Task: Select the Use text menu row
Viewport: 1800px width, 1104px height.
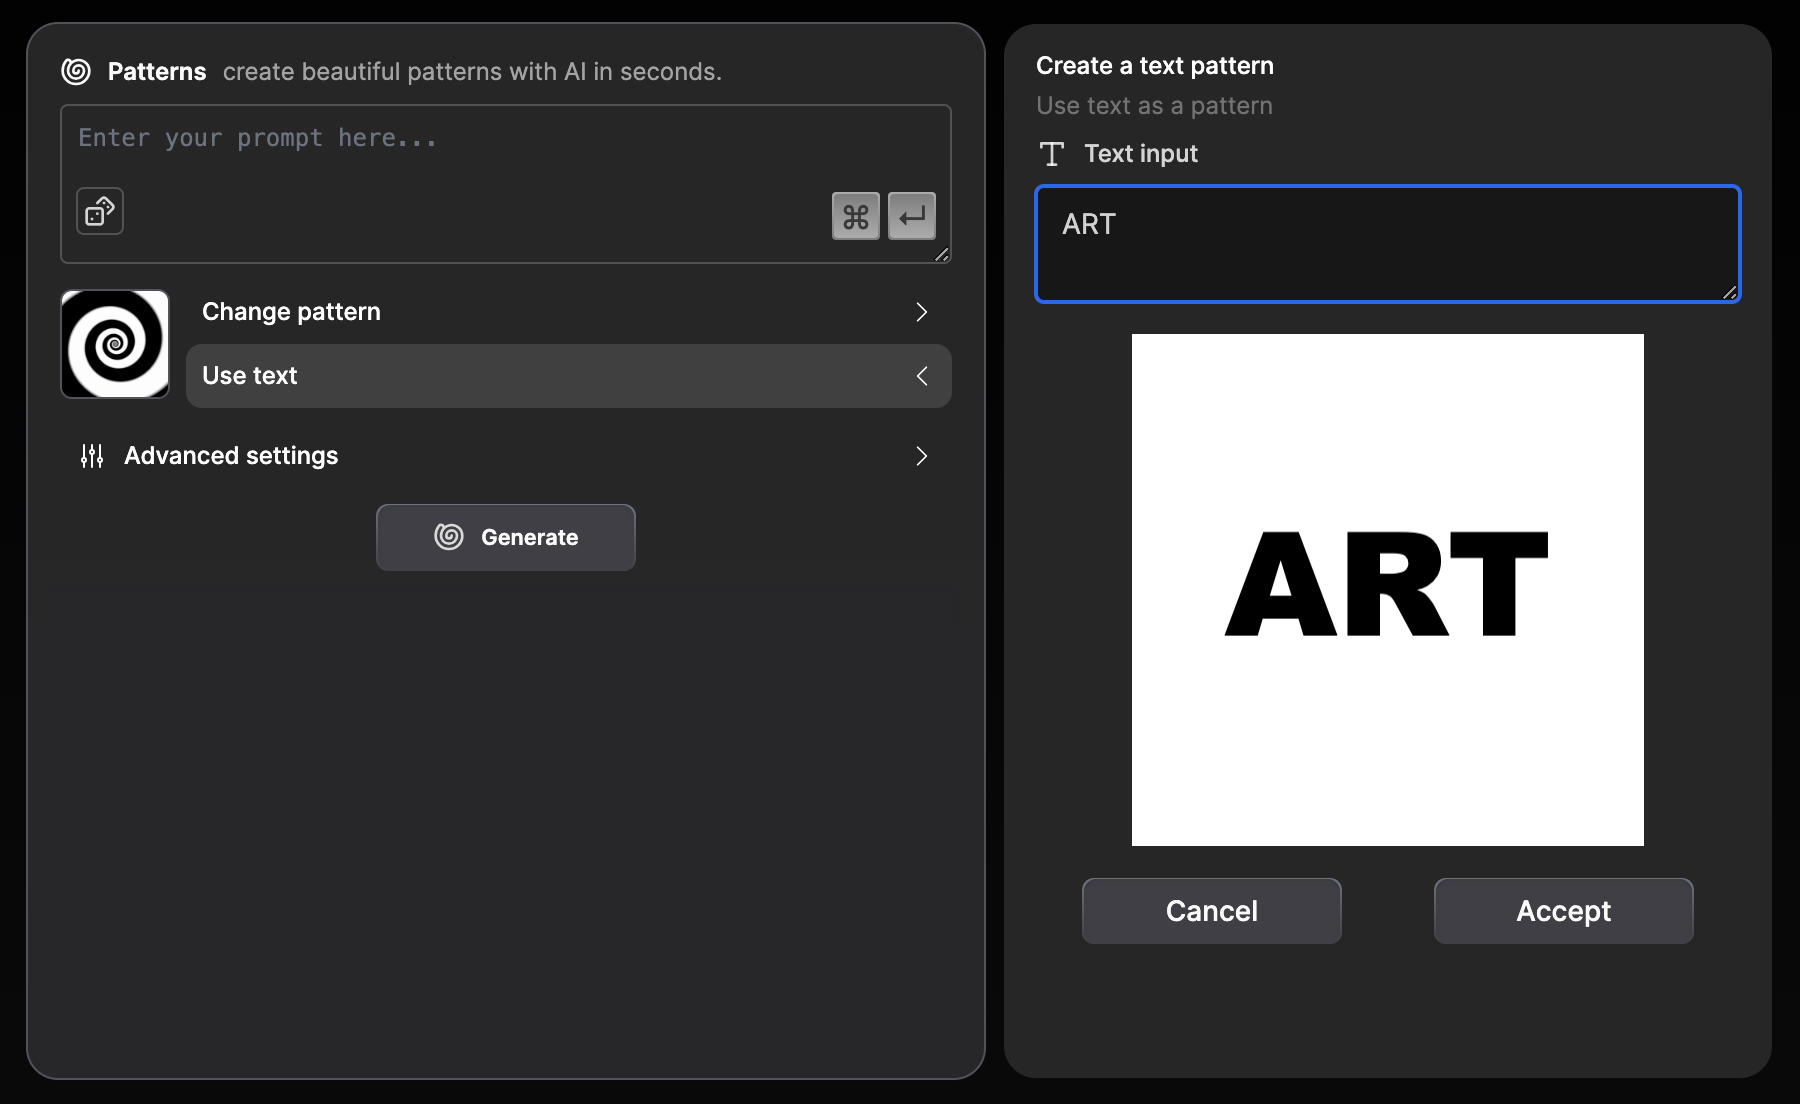Action: coord(569,376)
